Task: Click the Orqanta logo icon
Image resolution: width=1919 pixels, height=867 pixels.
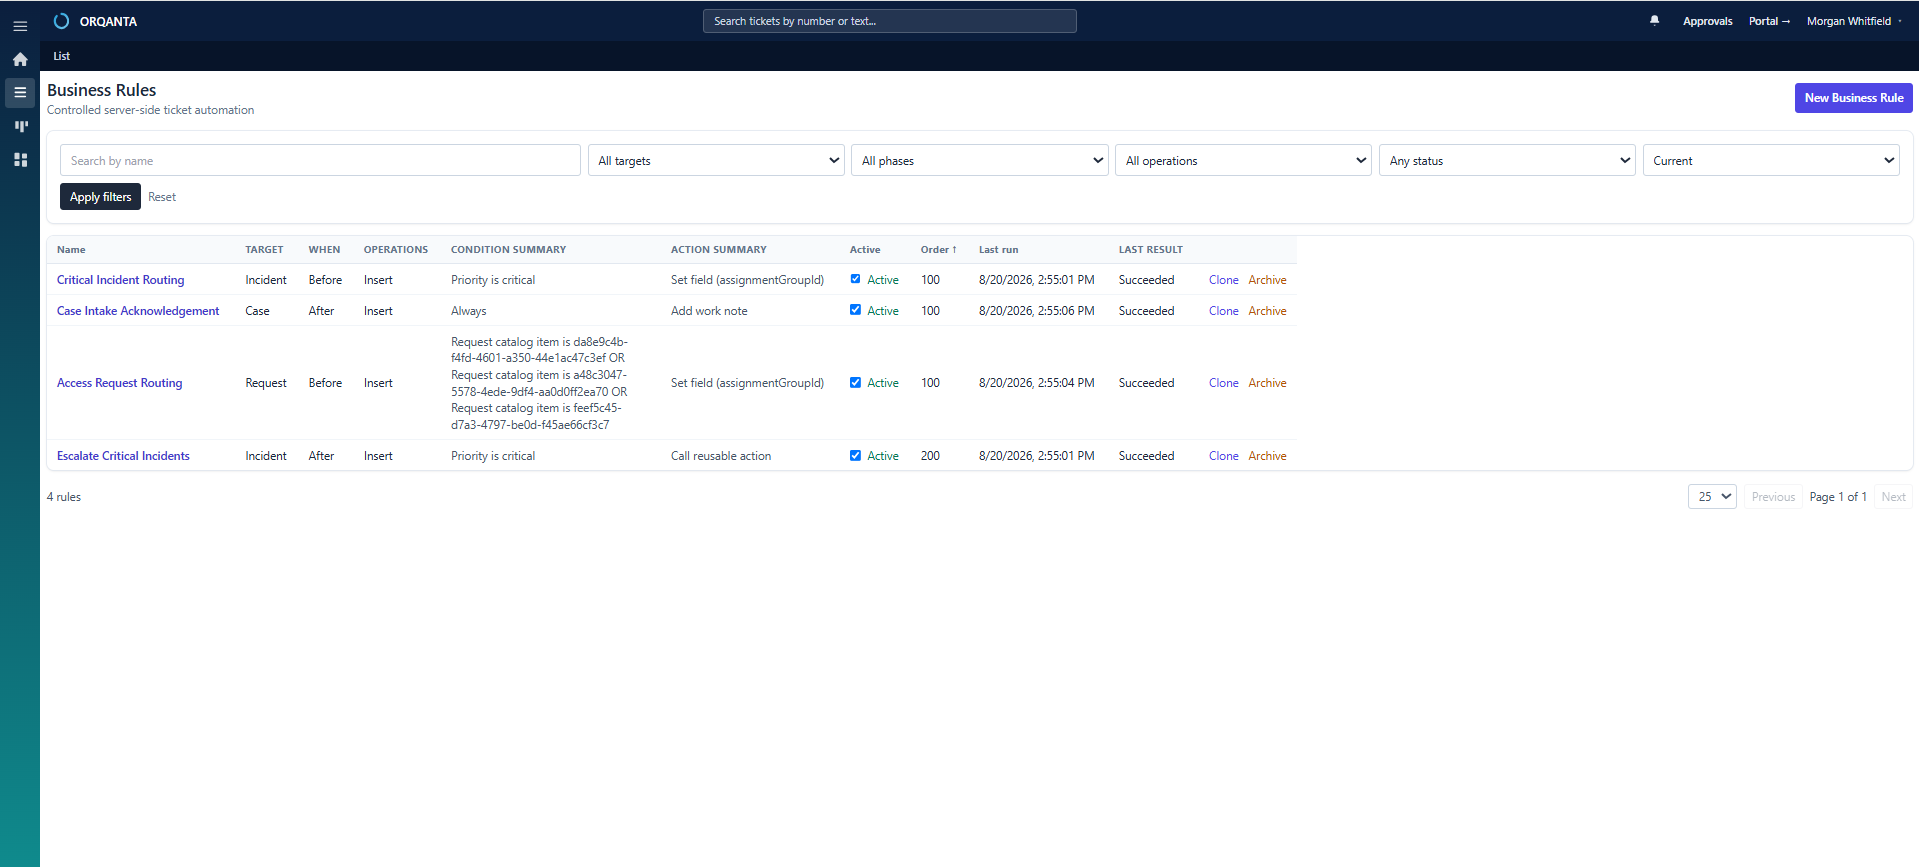Action: pyautogui.click(x=61, y=21)
